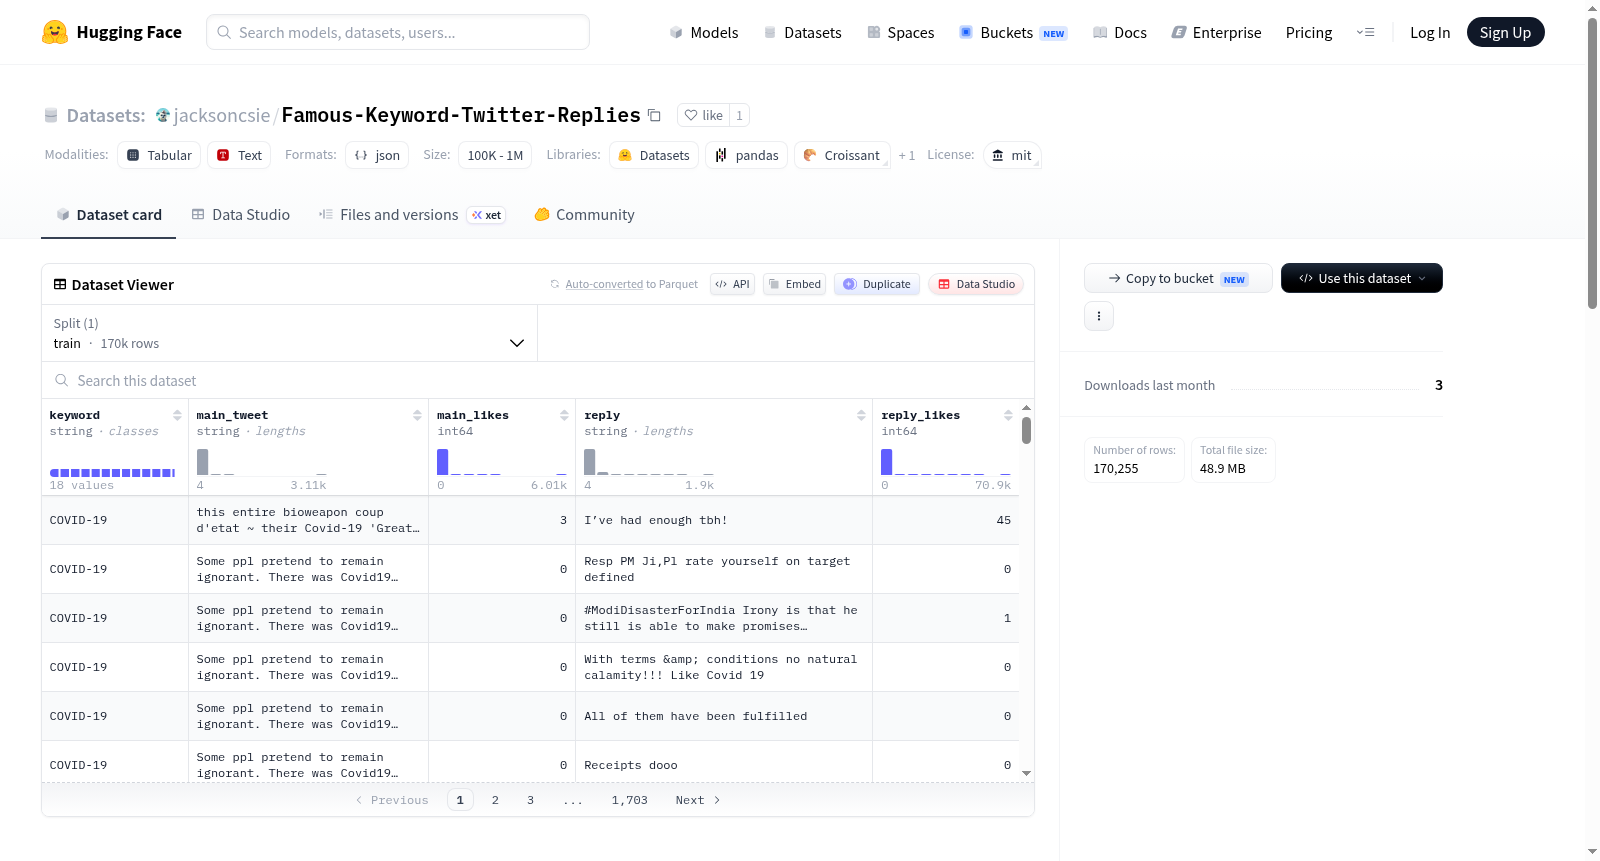This screenshot has height=861, width=1600.
Task: Open the three-dot more options menu
Action: click(1099, 316)
